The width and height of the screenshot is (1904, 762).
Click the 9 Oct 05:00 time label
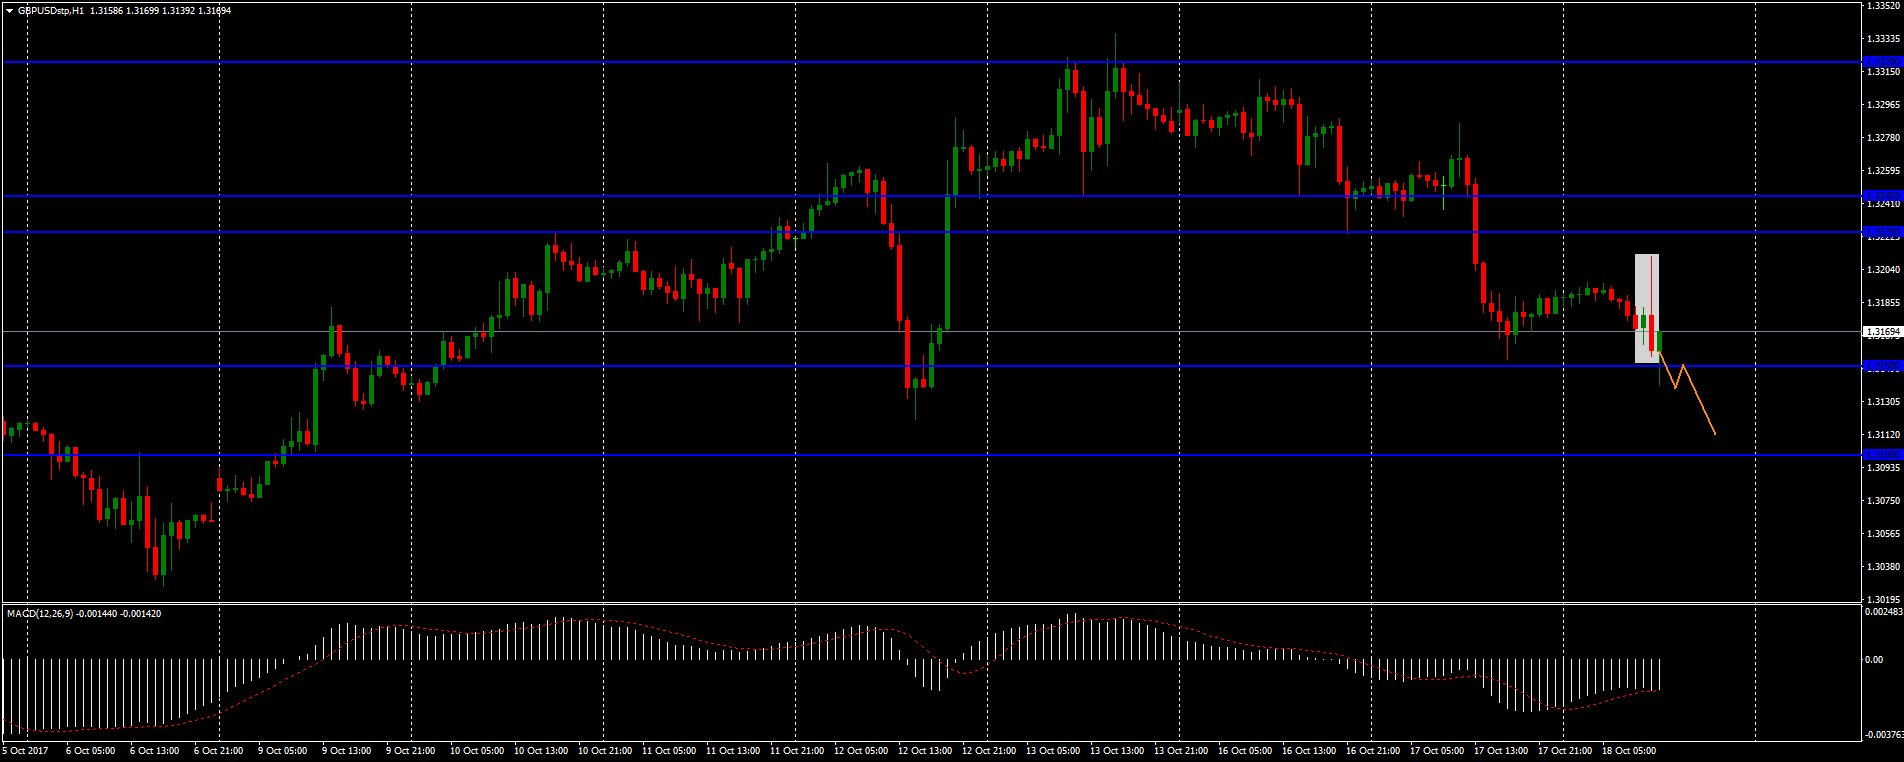click(283, 750)
